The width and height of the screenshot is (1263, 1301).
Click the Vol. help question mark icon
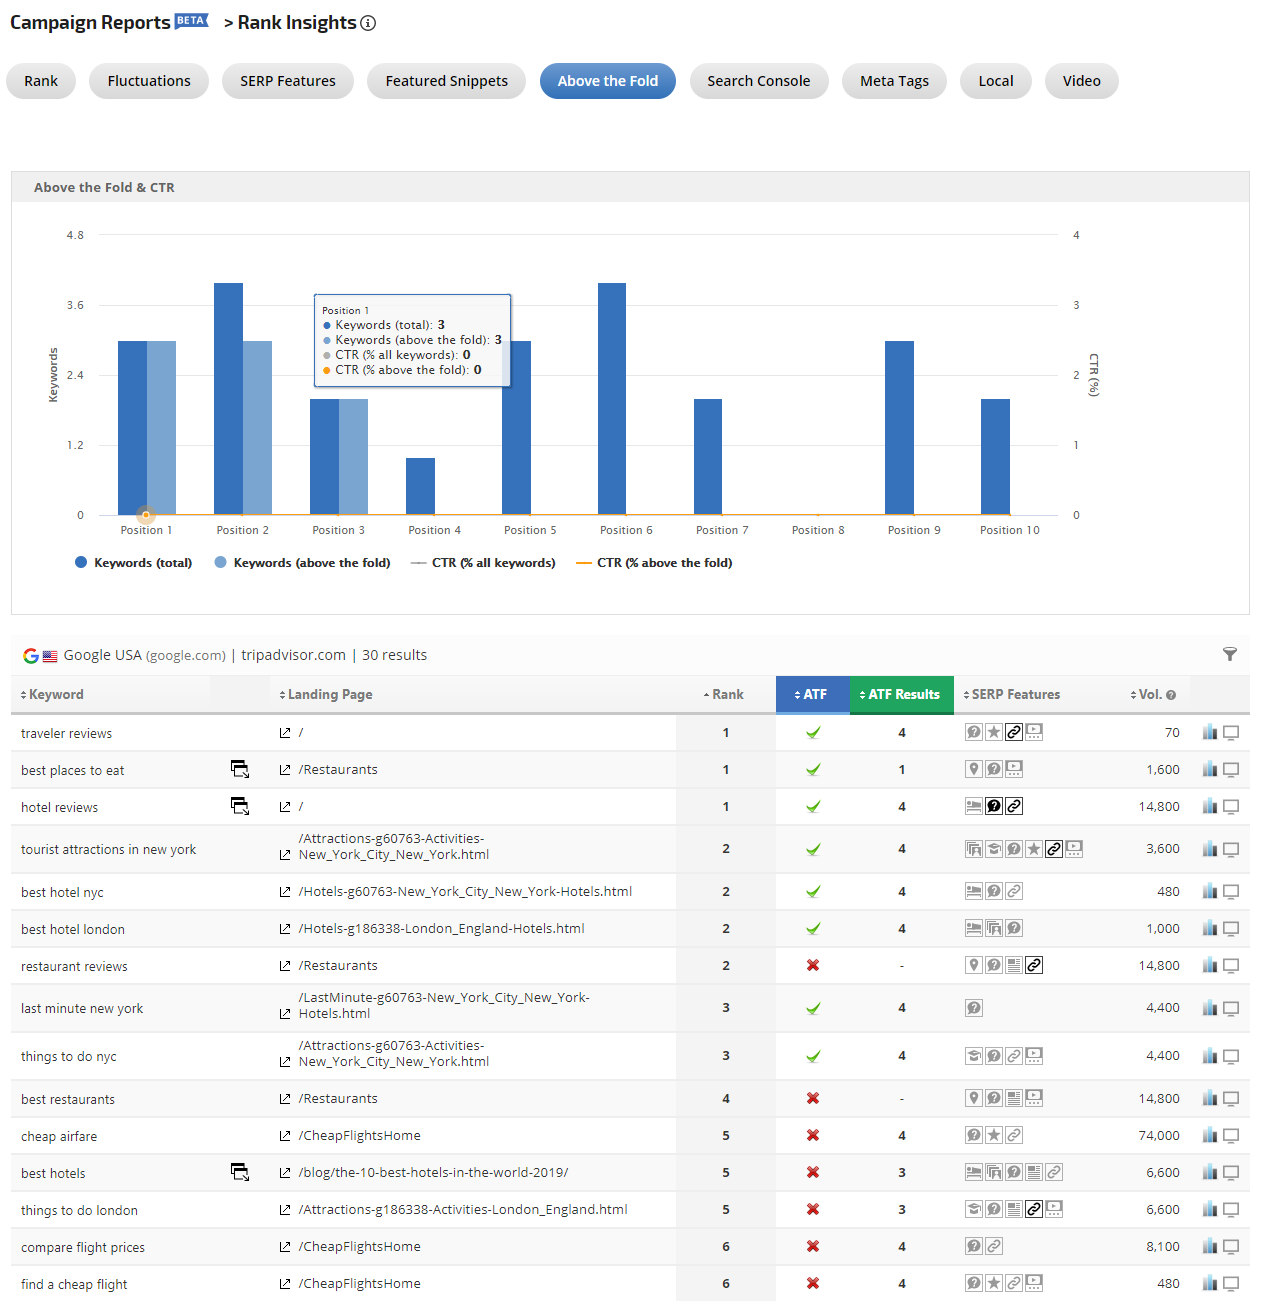tap(1171, 695)
